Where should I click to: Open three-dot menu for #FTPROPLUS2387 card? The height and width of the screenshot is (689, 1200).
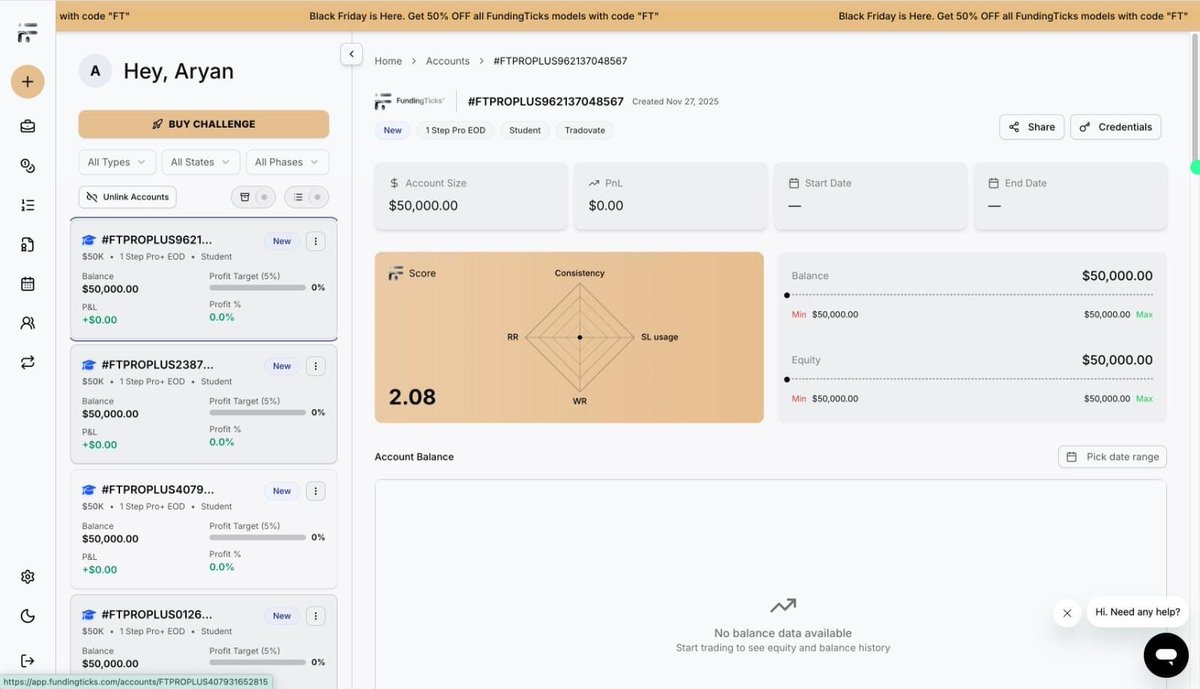click(315, 366)
